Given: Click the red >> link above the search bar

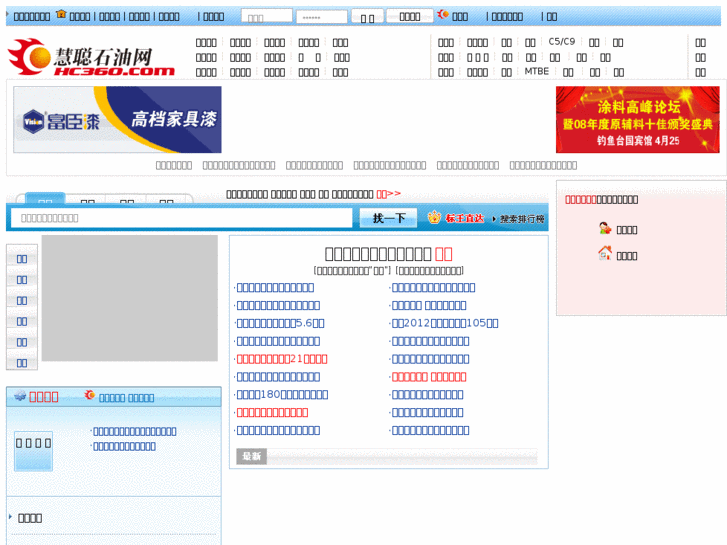Looking at the screenshot, I should click(389, 194).
